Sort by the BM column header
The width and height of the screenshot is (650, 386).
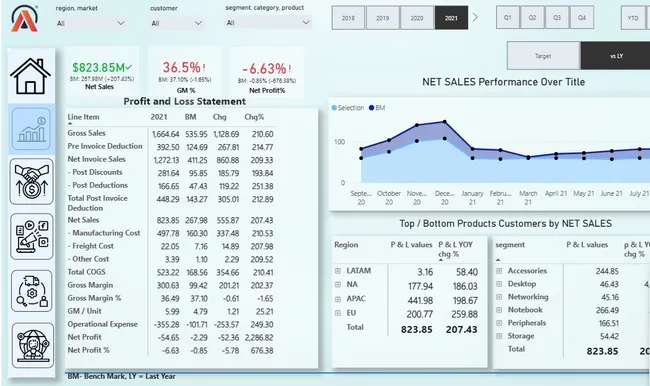[x=190, y=117]
